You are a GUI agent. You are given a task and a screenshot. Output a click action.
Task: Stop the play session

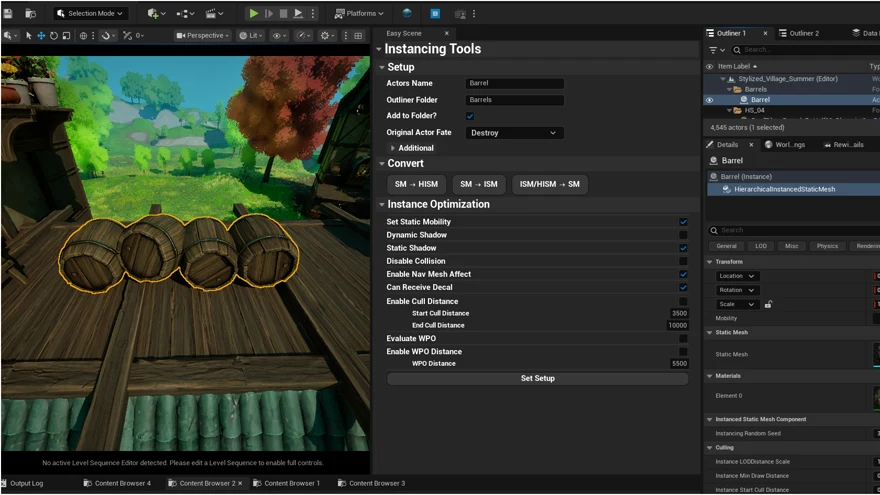tap(283, 13)
